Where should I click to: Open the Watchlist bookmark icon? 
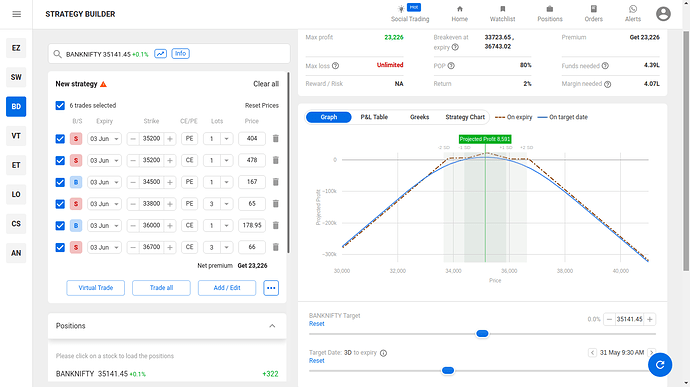(503, 9)
